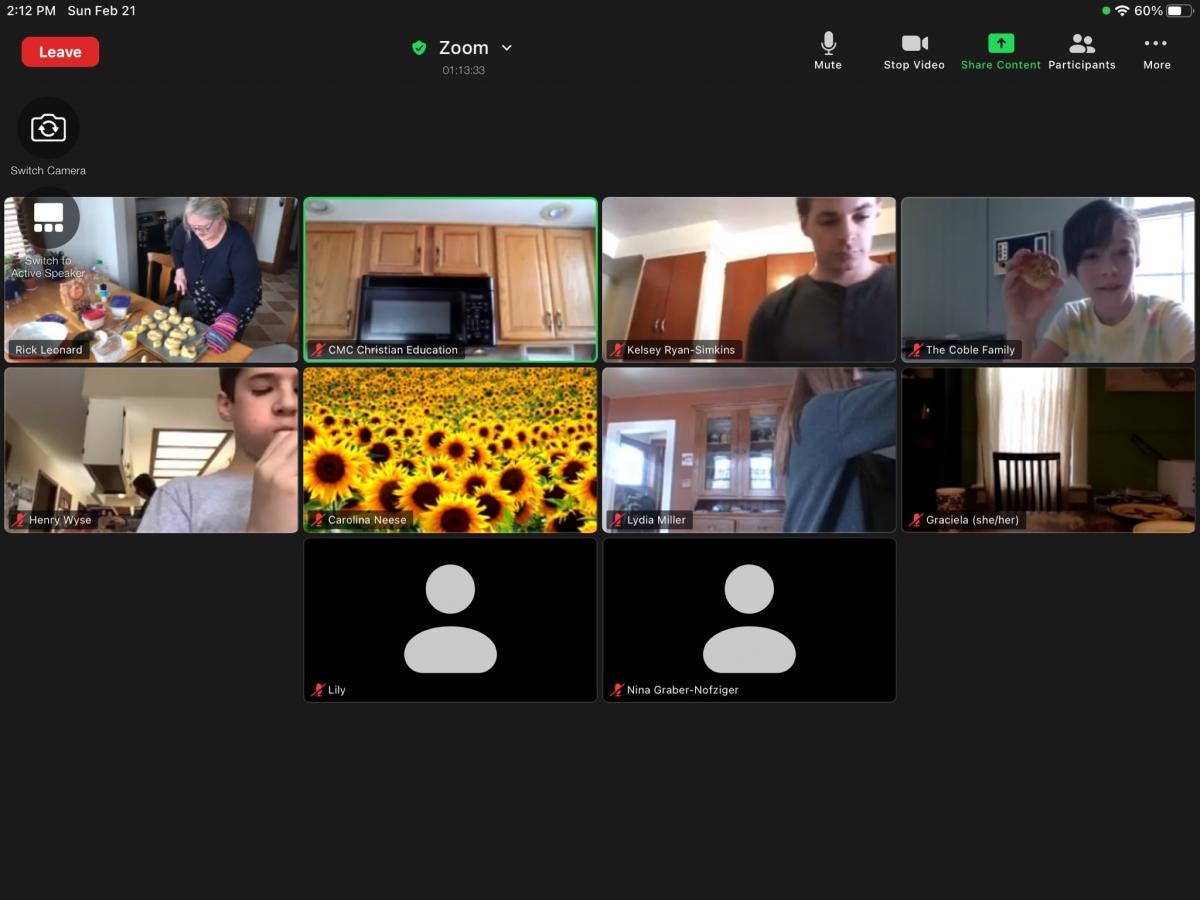Tap the meeting timer 01:13:33
Screen dimensions: 1200x900
click(464, 71)
